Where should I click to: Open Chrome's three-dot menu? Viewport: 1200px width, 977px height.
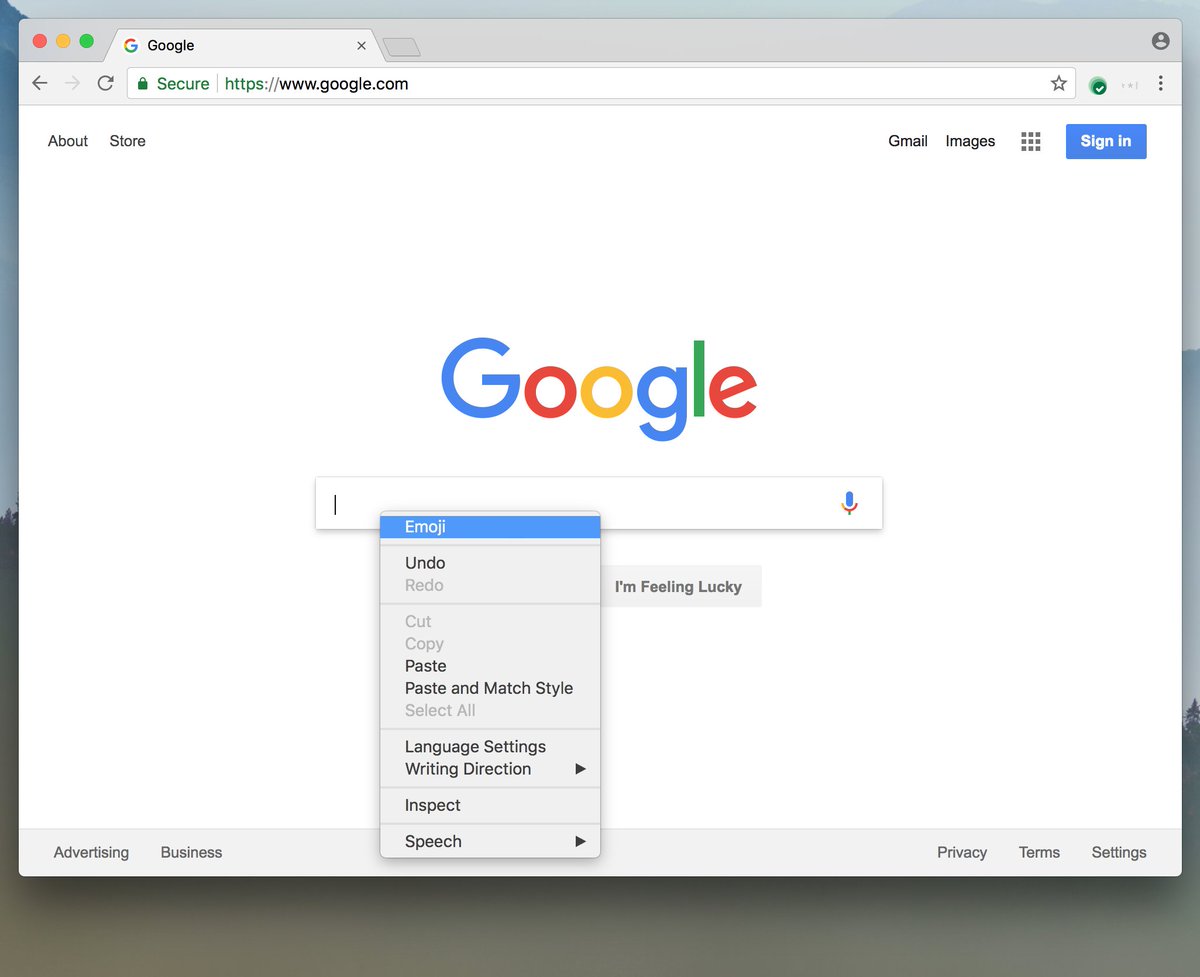point(1161,84)
